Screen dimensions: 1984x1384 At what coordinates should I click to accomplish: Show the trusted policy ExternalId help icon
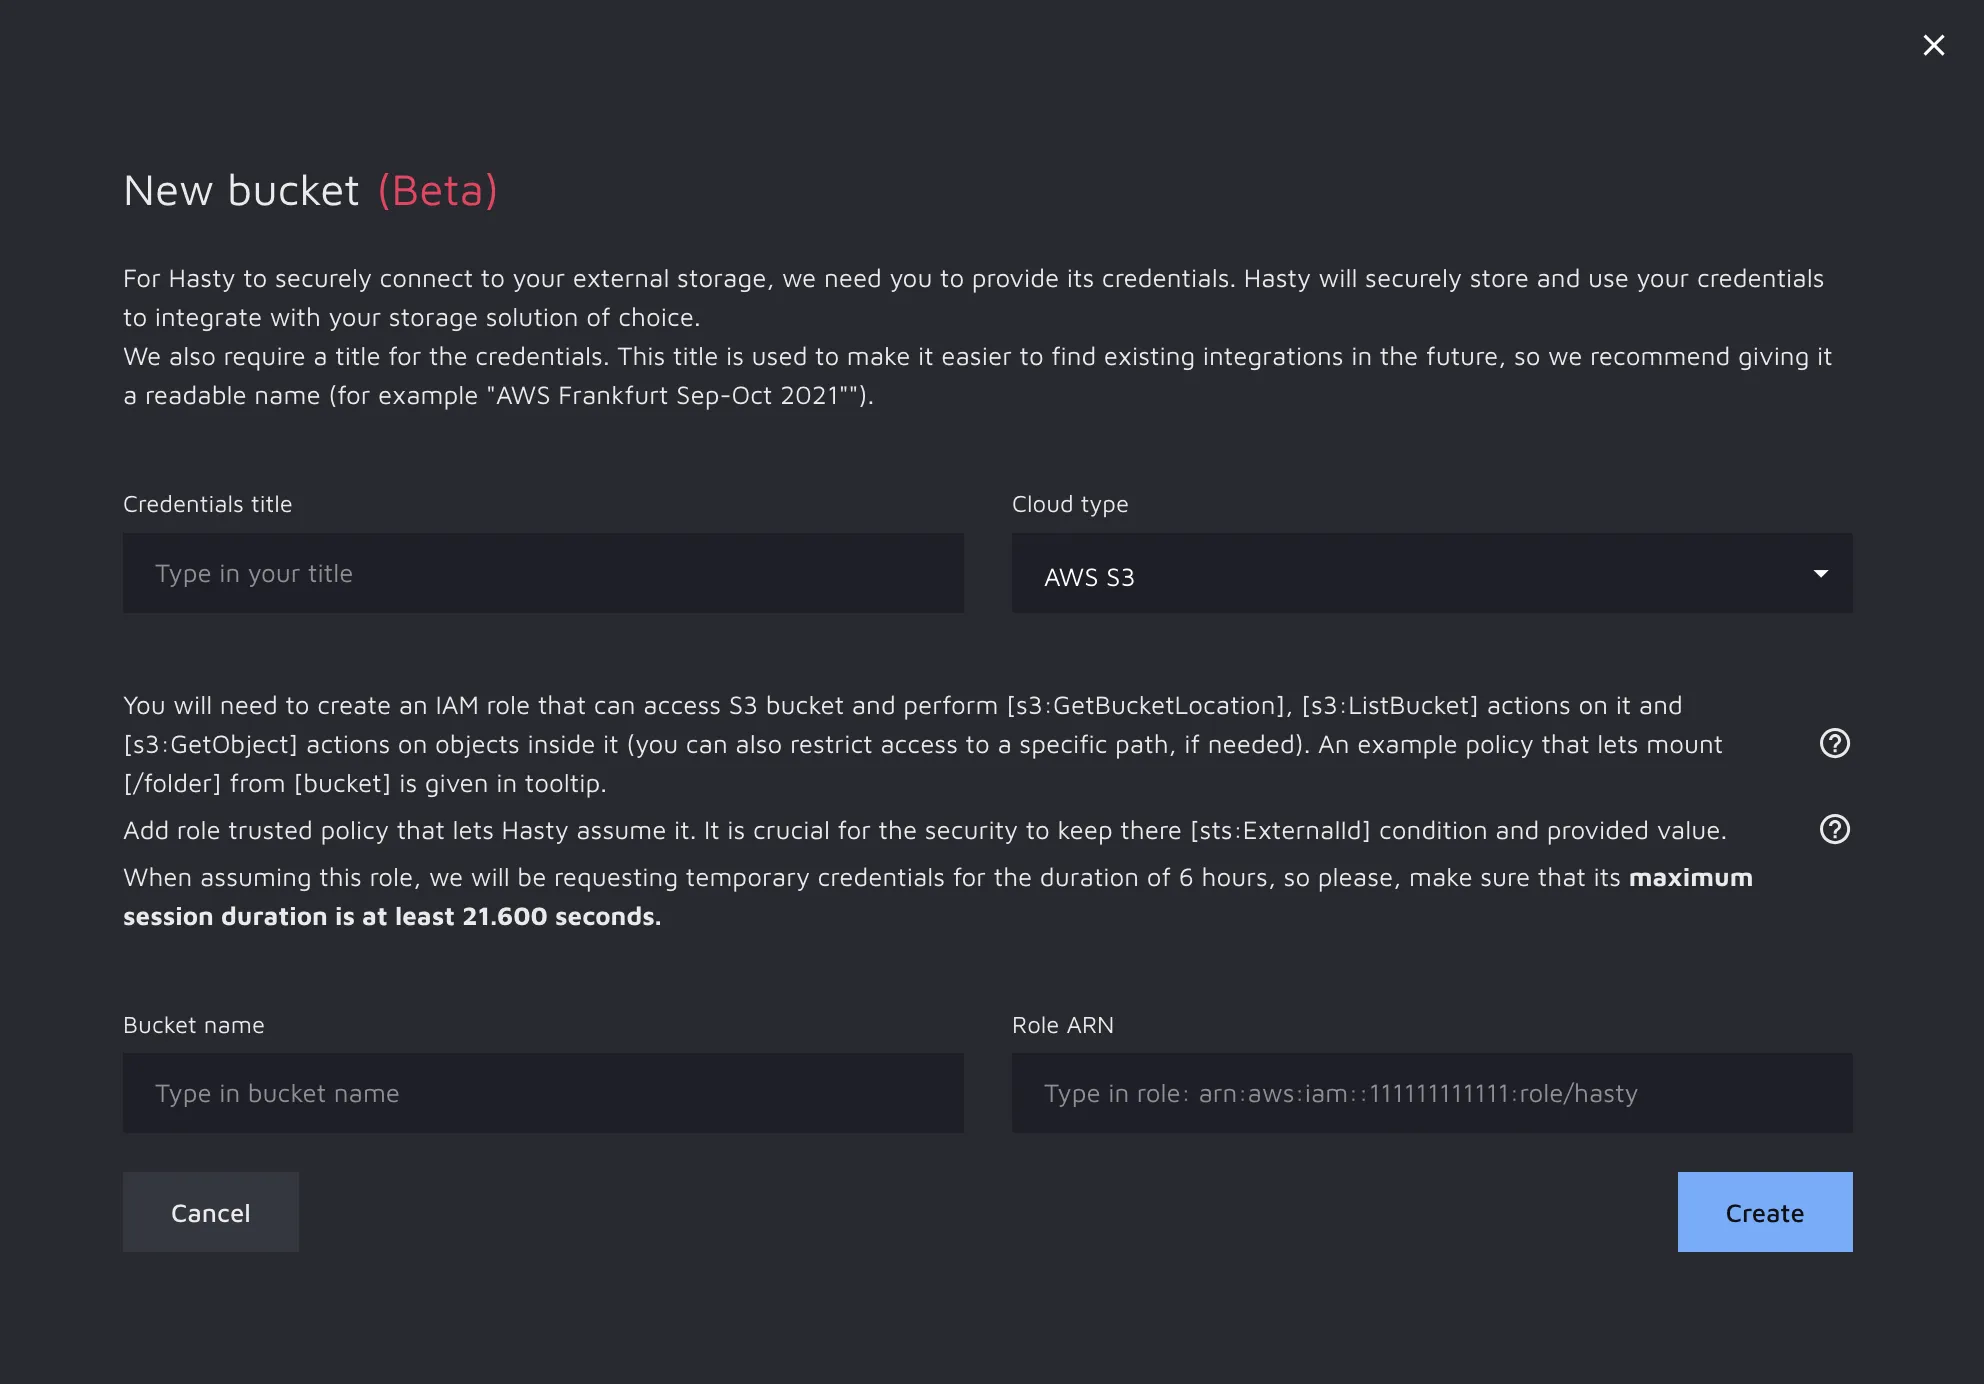tap(1834, 829)
